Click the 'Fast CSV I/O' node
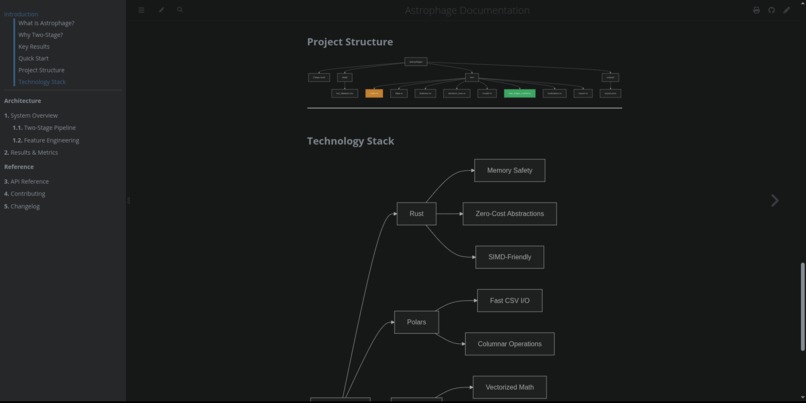Viewport: 806px width, 403px height. click(x=509, y=300)
